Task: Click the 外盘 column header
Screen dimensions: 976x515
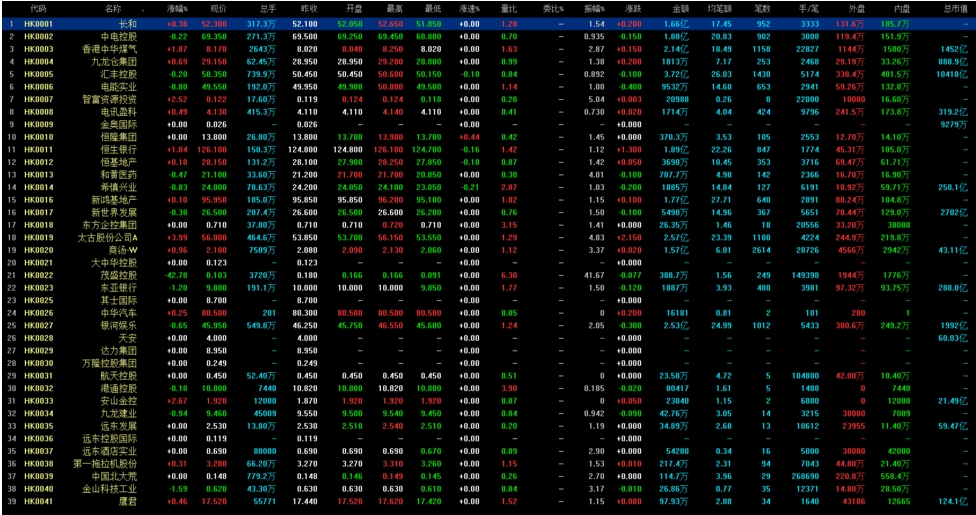Action: (x=856, y=9)
